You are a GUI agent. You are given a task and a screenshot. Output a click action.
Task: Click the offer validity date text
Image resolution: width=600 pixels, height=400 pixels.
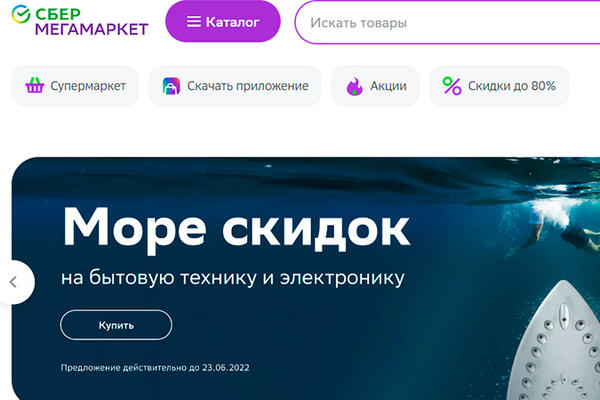tap(155, 367)
